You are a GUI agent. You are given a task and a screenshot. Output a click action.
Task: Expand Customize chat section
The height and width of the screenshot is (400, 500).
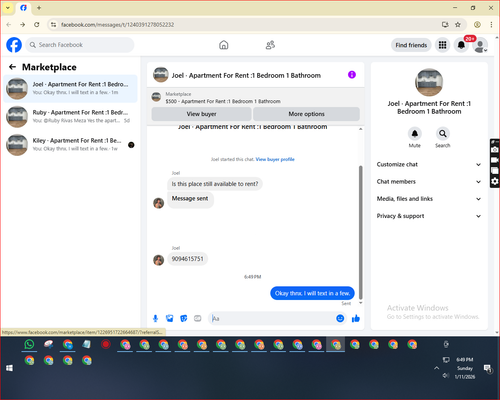429,164
